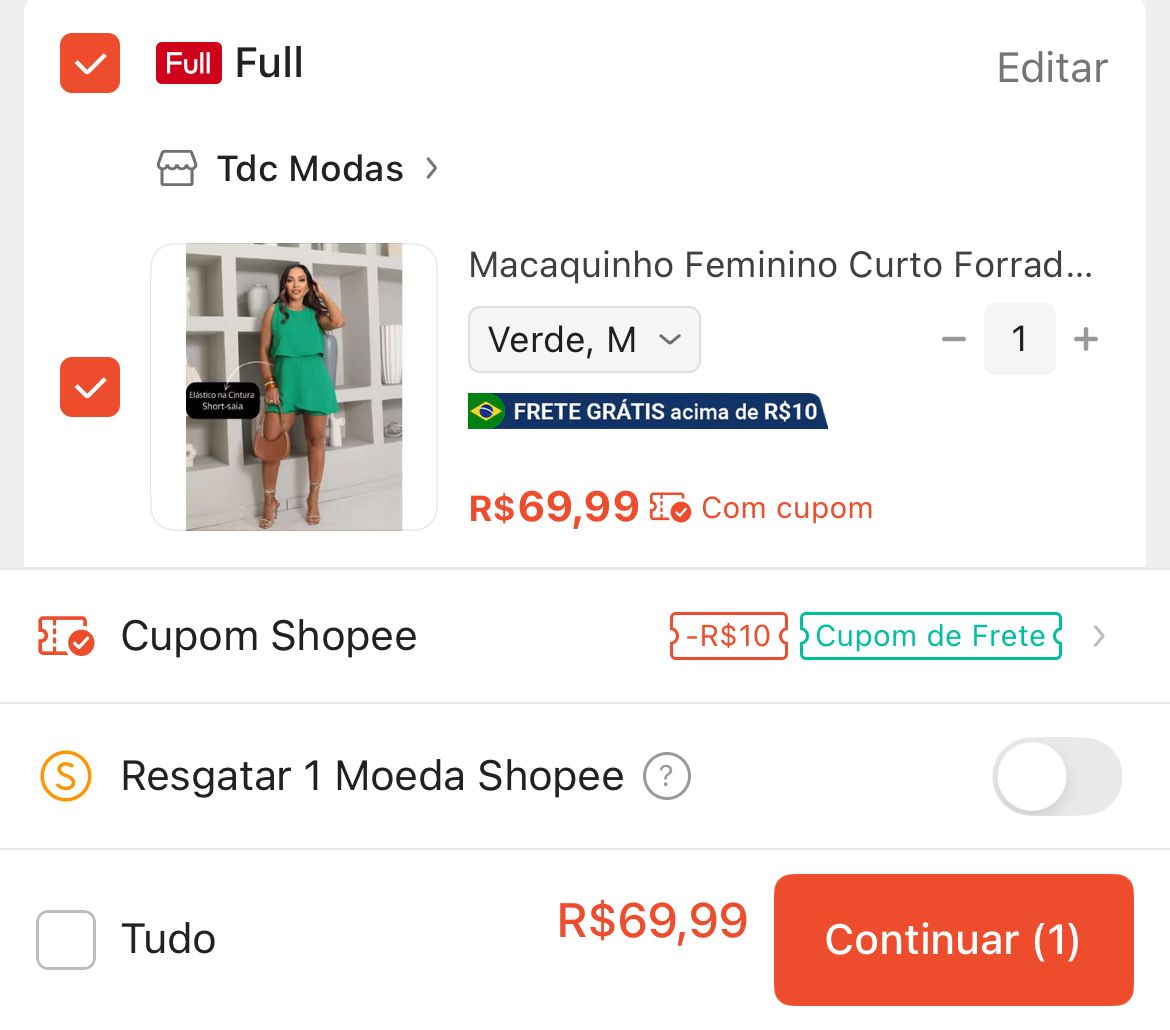The height and width of the screenshot is (1030, 1170).
Task: Expand the Tdc Modas store page chevron
Action: [x=431, y=168]
